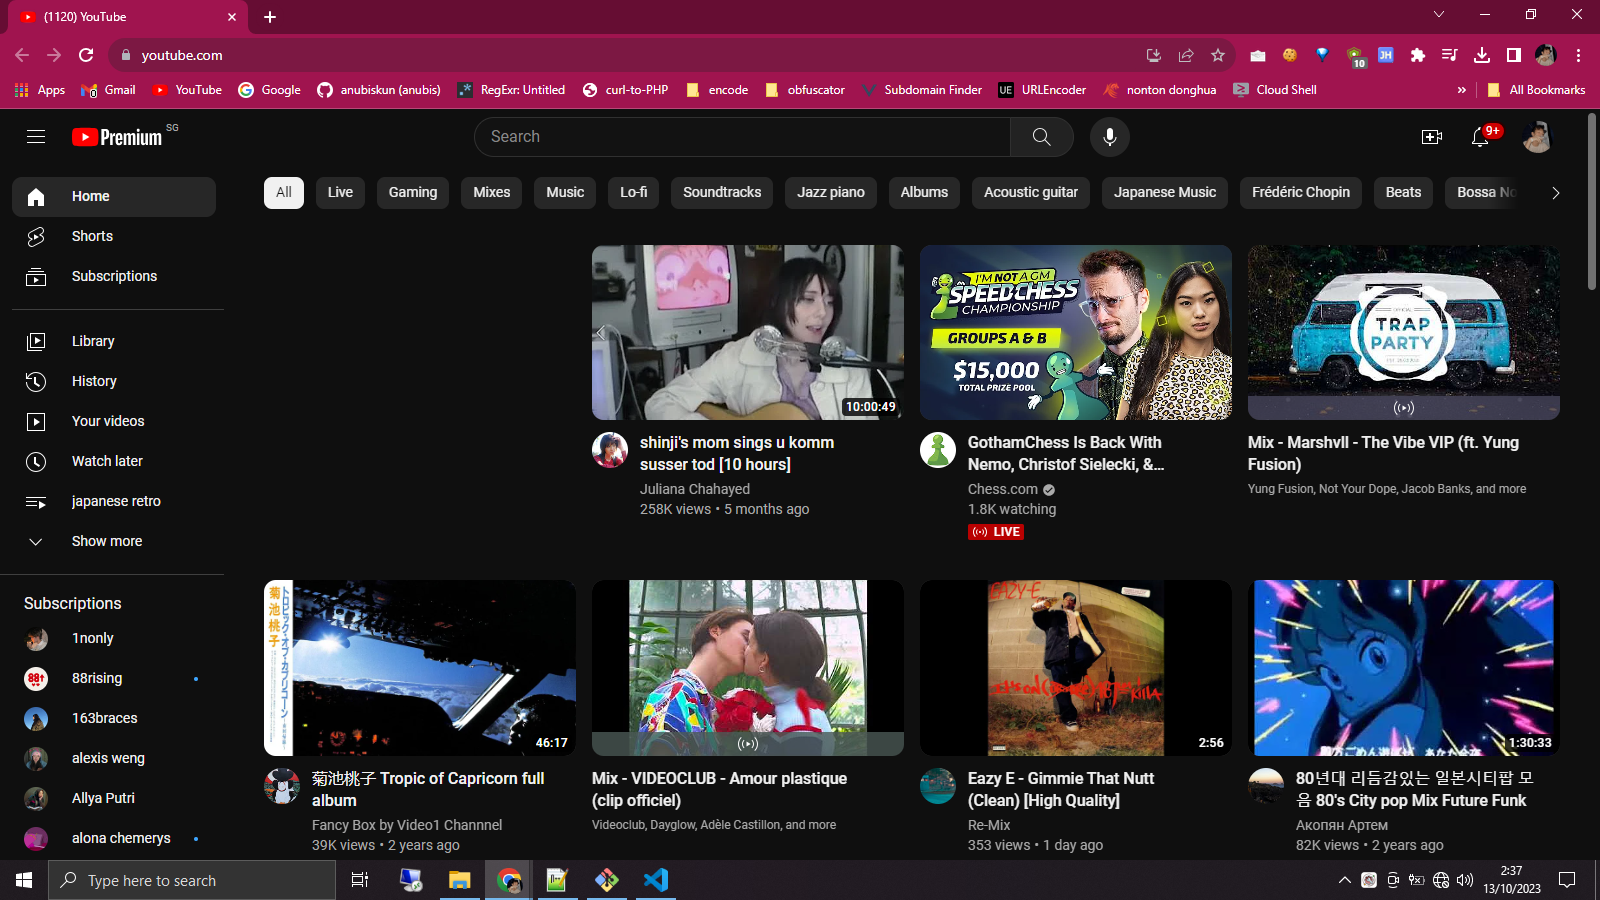The width and height of the screenshot is (1600, 900).
Task: Select the Lo-fi category chip
Action: (633, 193)
